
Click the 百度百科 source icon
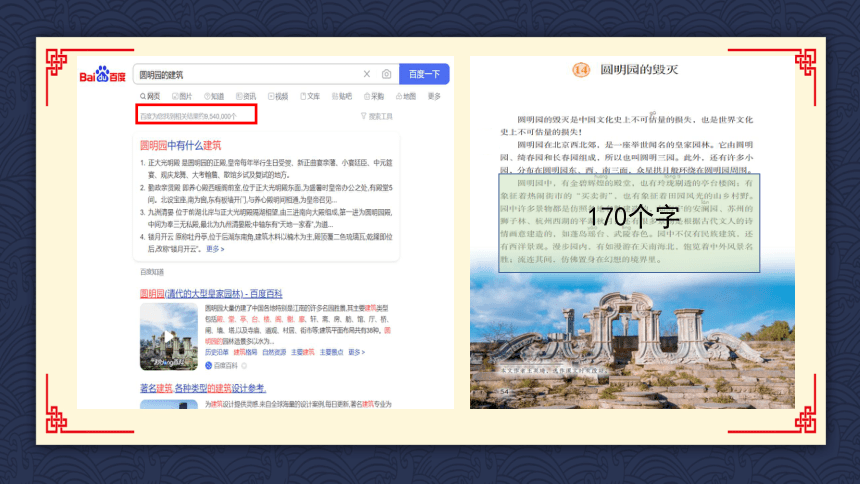pyautogui.click(x=208, y=365)
